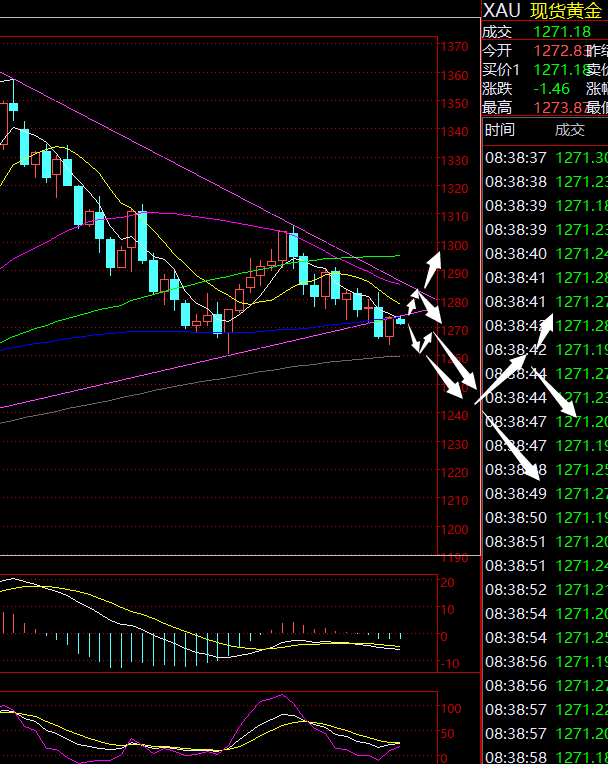The height and width of the screenshot is (764, 608).
Task: Click the MACD axis label 20
Action: tap(447, 583)
